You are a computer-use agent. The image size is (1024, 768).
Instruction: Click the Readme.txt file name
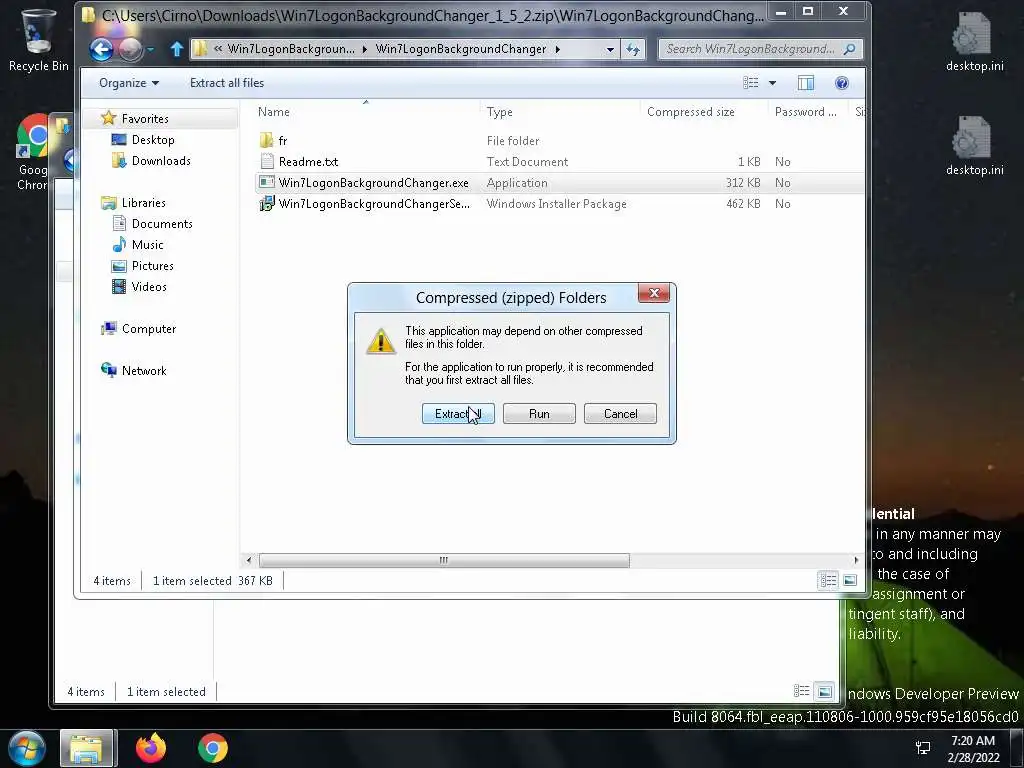(x=308, y=161)
